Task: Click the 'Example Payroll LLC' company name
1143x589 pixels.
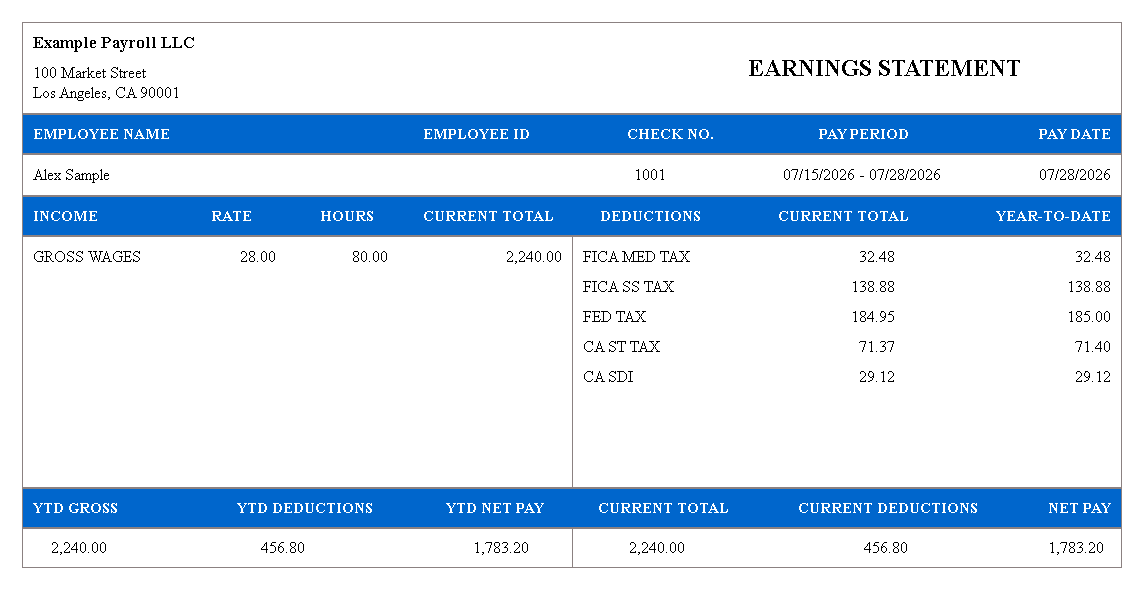Action: coord(114,43)
